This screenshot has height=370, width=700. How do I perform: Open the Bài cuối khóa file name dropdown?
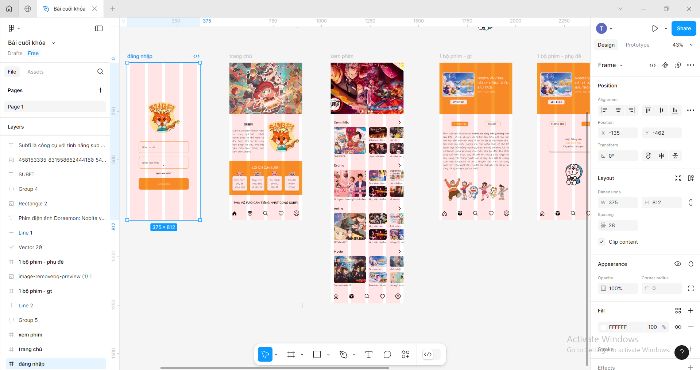tap(54, 43)
